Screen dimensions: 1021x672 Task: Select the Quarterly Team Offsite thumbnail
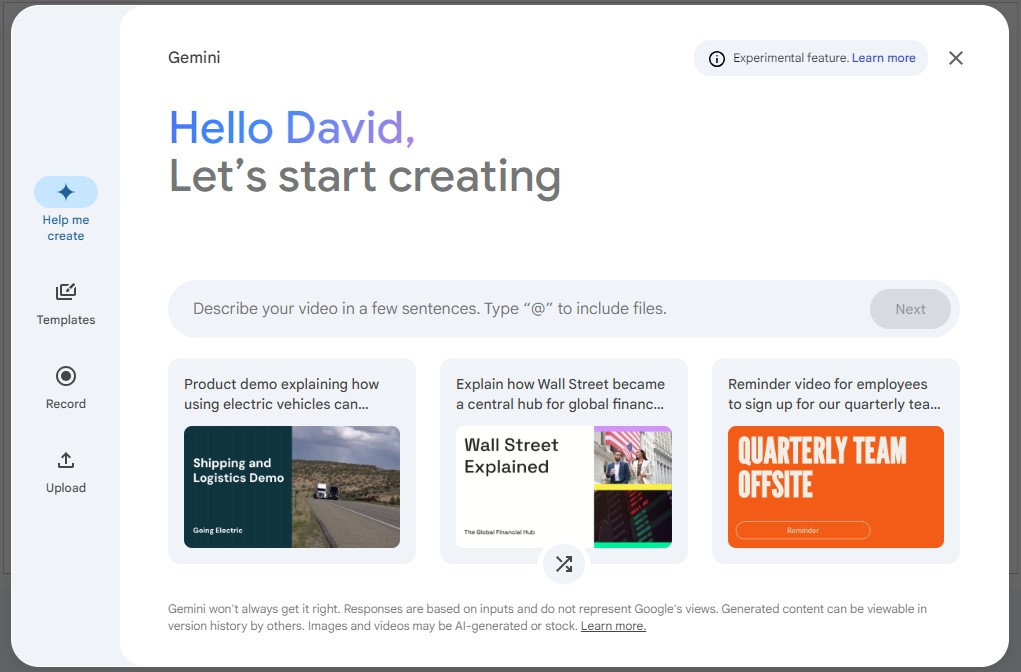pyautogui.click(x=835, y=487)
